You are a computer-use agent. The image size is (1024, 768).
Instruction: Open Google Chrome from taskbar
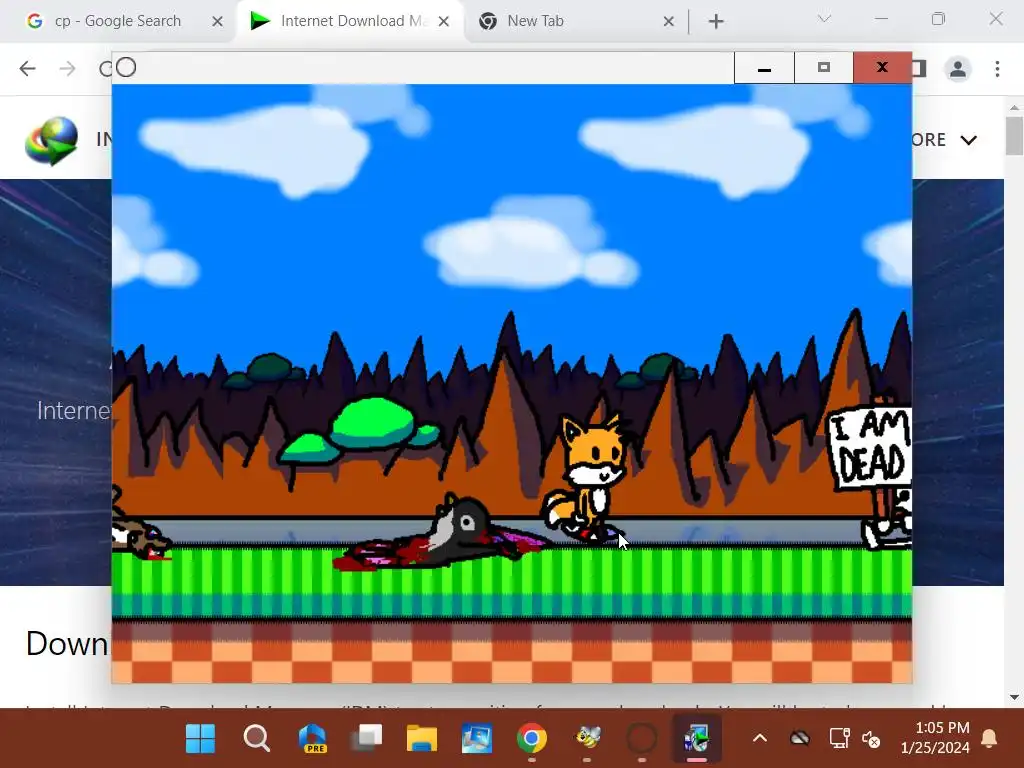532,739
